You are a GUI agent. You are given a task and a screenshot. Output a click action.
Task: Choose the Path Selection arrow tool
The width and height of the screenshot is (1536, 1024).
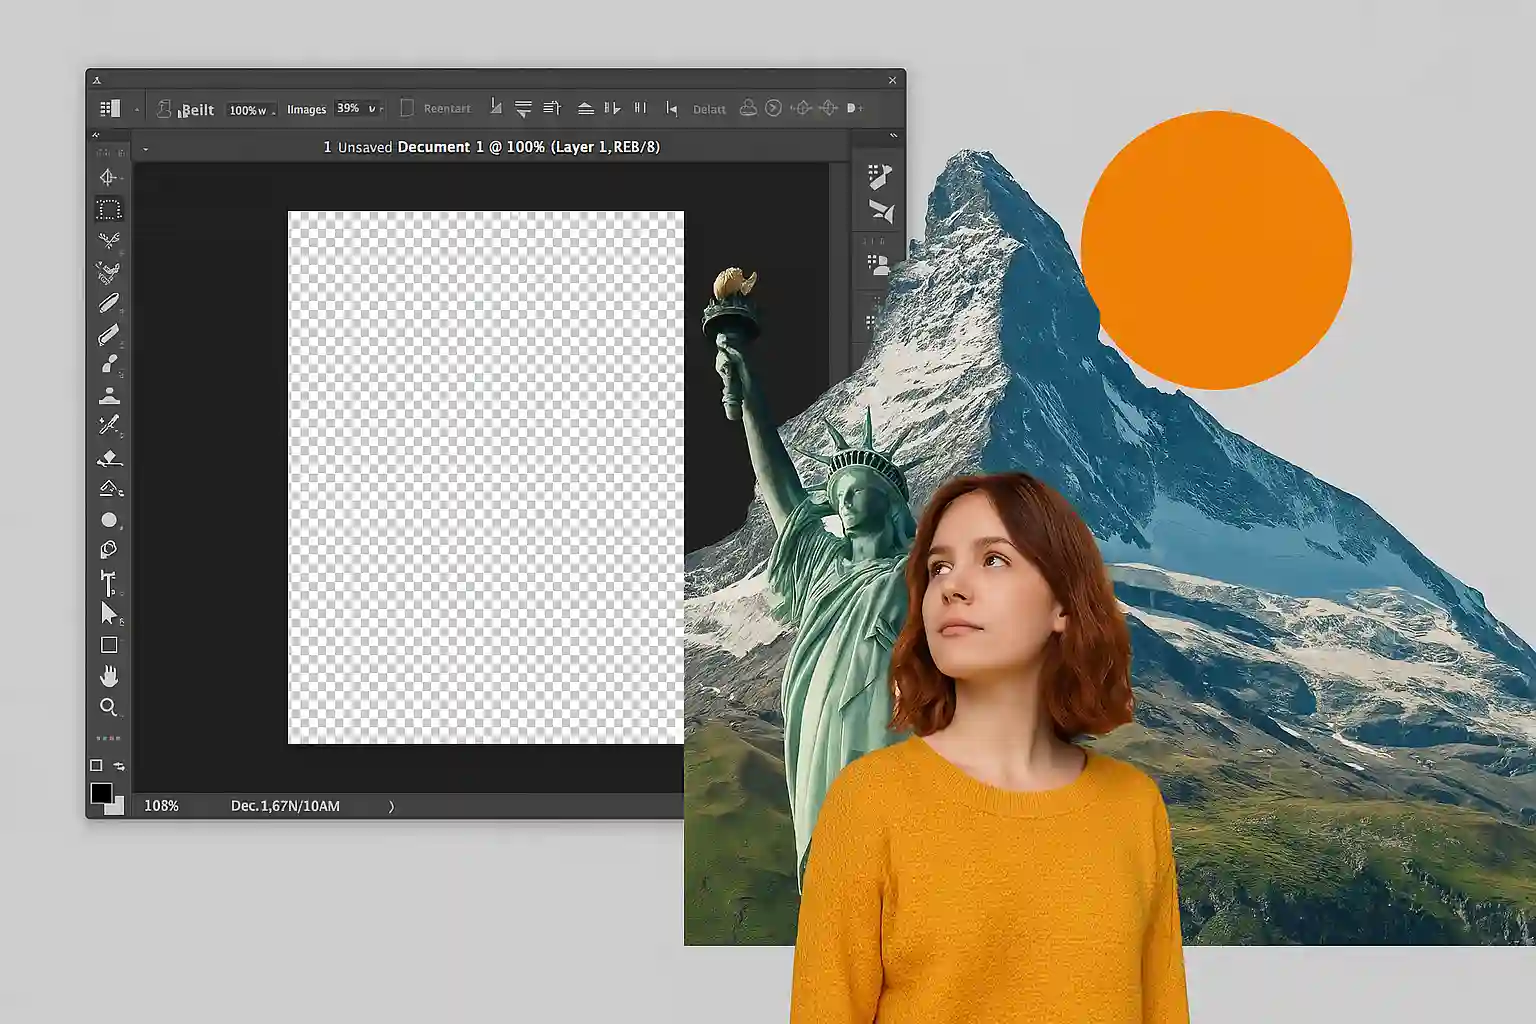pyautogui.click(x=109, y=613)
